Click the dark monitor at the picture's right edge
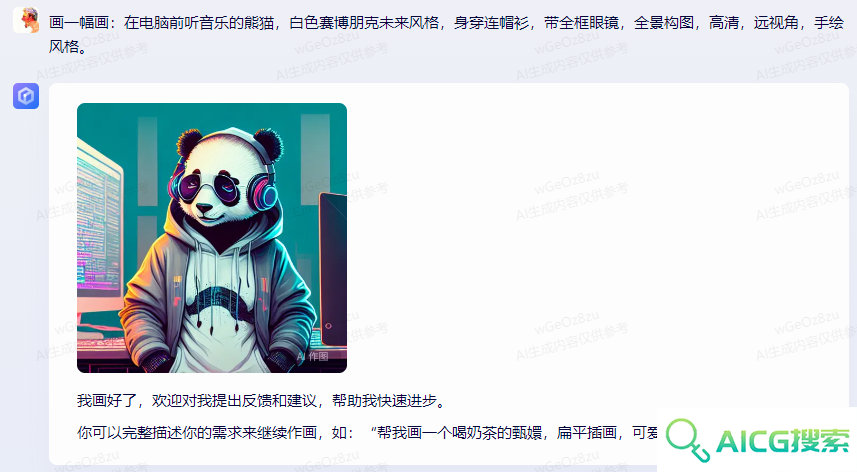The image size is (857, 472). tap(332, 269)
